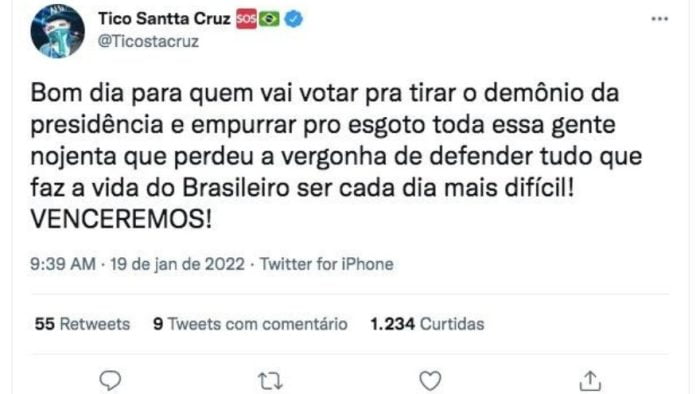This screenshot has width=700, height=394.
Task: Open the @Ticostacruz handle link
Action: pos(148,41)
